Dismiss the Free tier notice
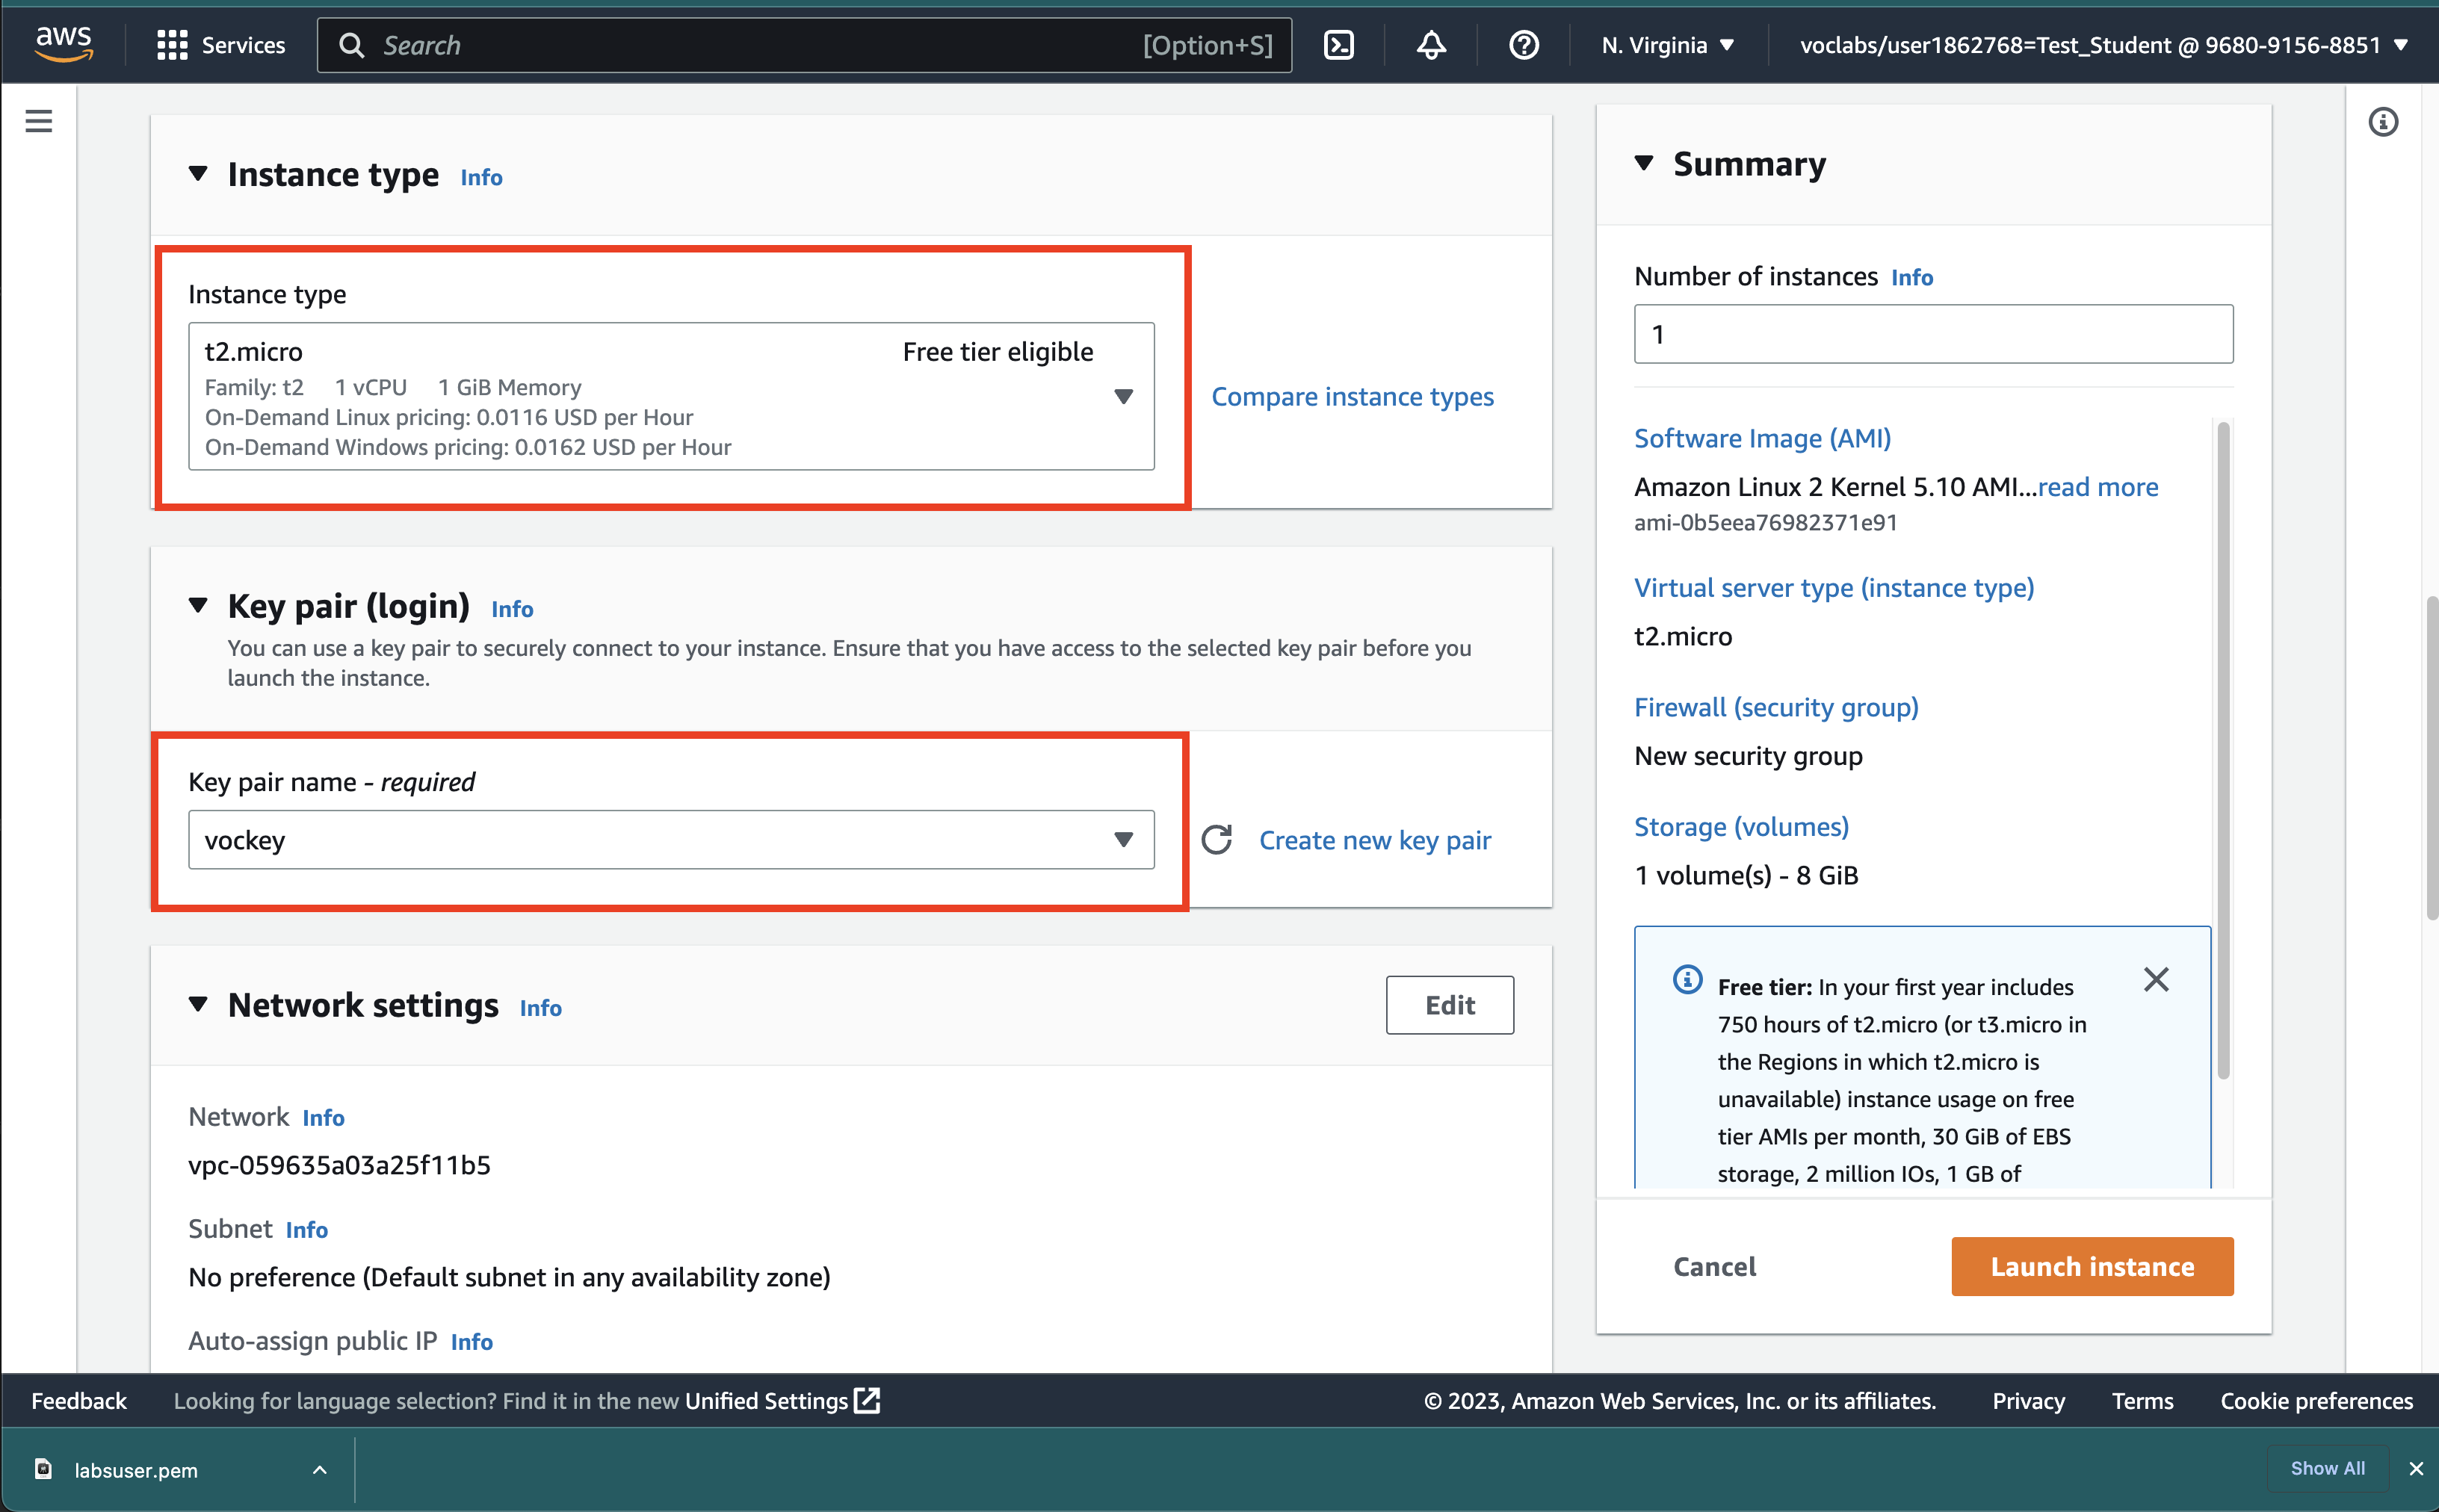 [2156, 980]
